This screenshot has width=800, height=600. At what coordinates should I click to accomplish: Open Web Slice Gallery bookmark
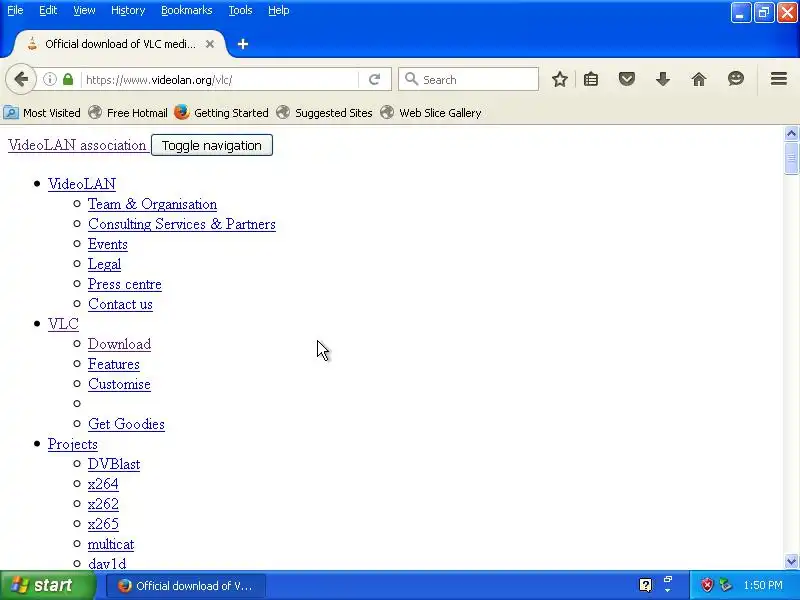click(432, 113)
